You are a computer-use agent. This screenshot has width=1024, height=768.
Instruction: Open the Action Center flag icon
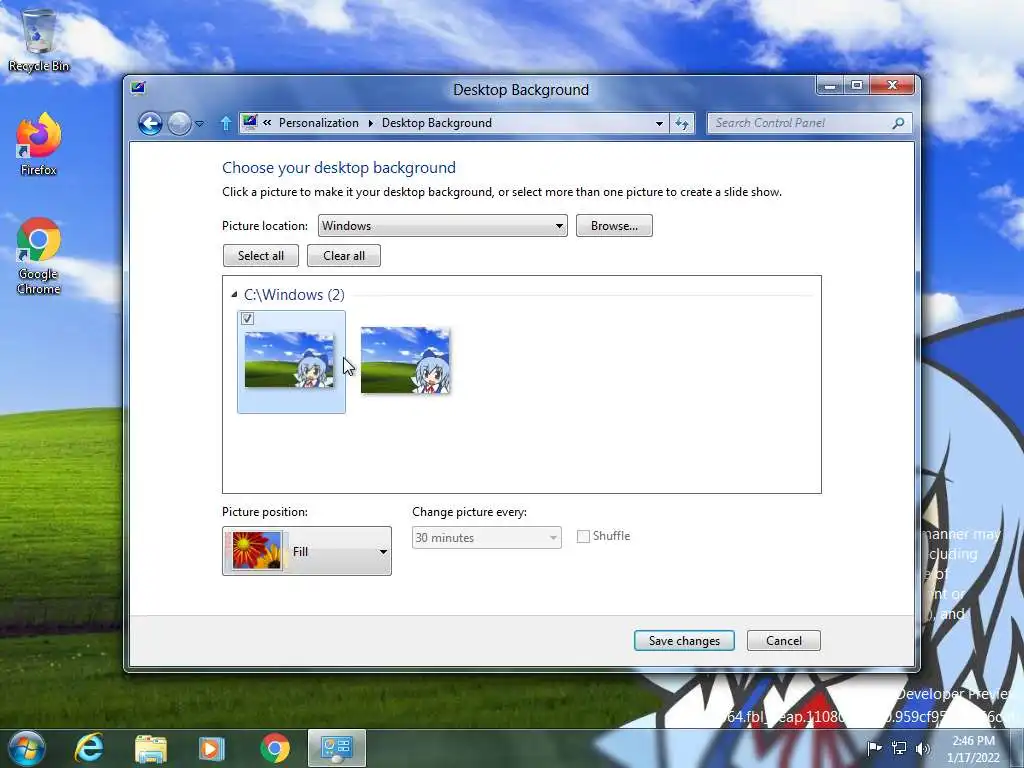click(x=874, y=748)
